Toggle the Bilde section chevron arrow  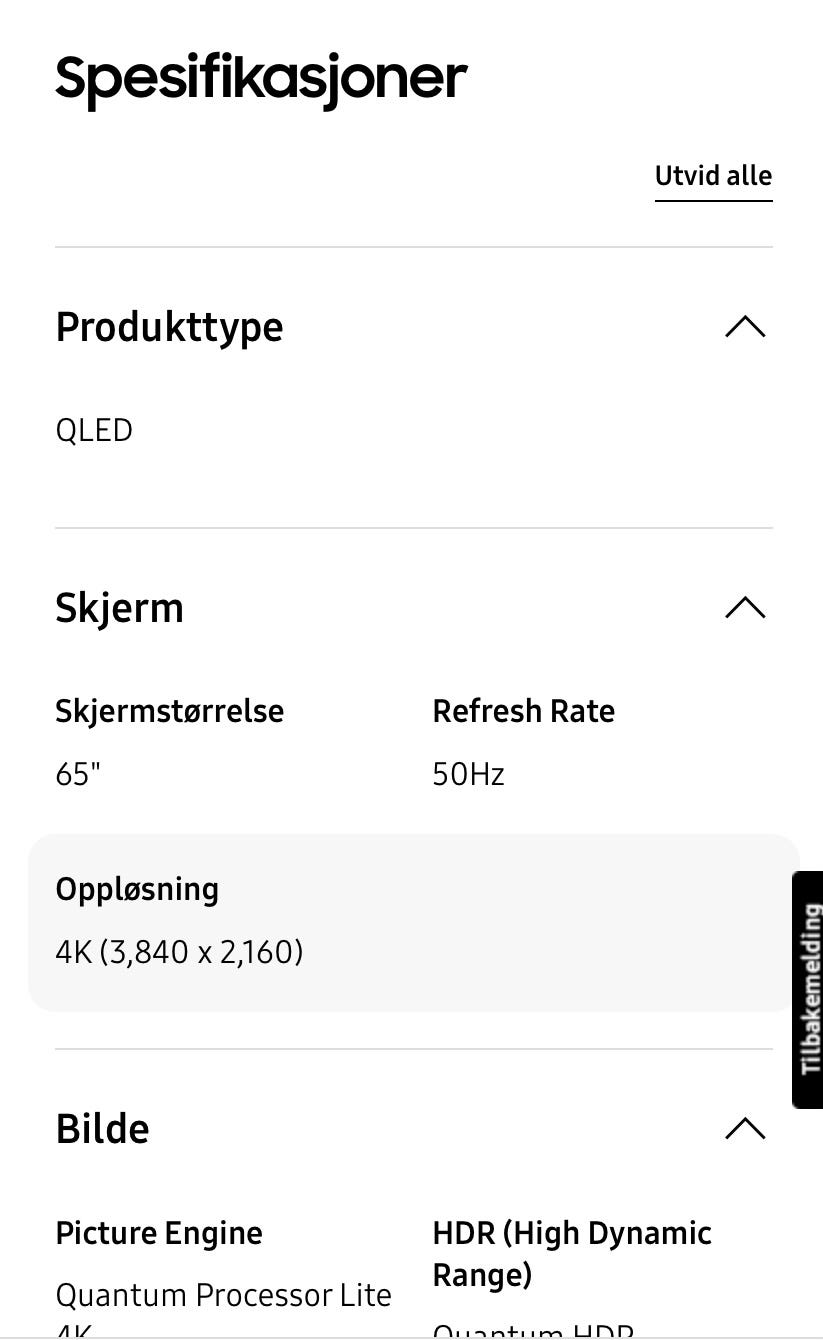pyautogui.click(x=744, y=1129)
